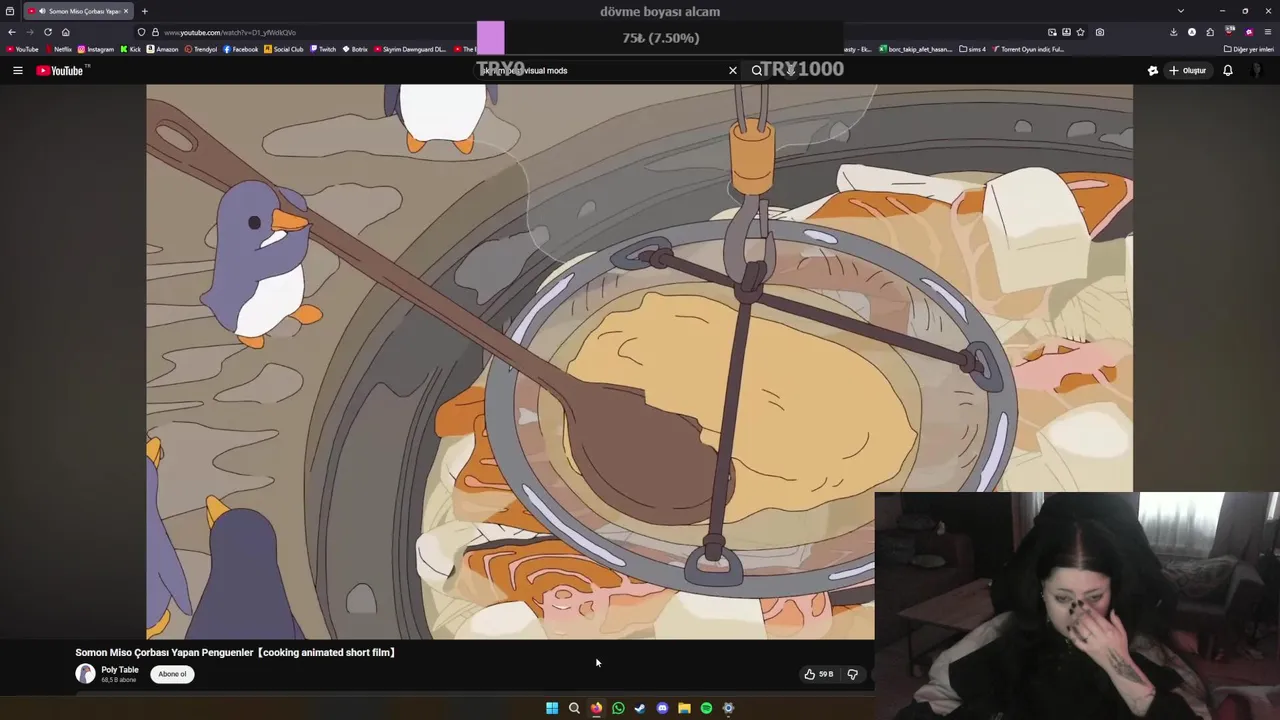Viewport: 1280px width, 720px height.
Task: Go back with the browser back arrow
Action: [12, 32]
